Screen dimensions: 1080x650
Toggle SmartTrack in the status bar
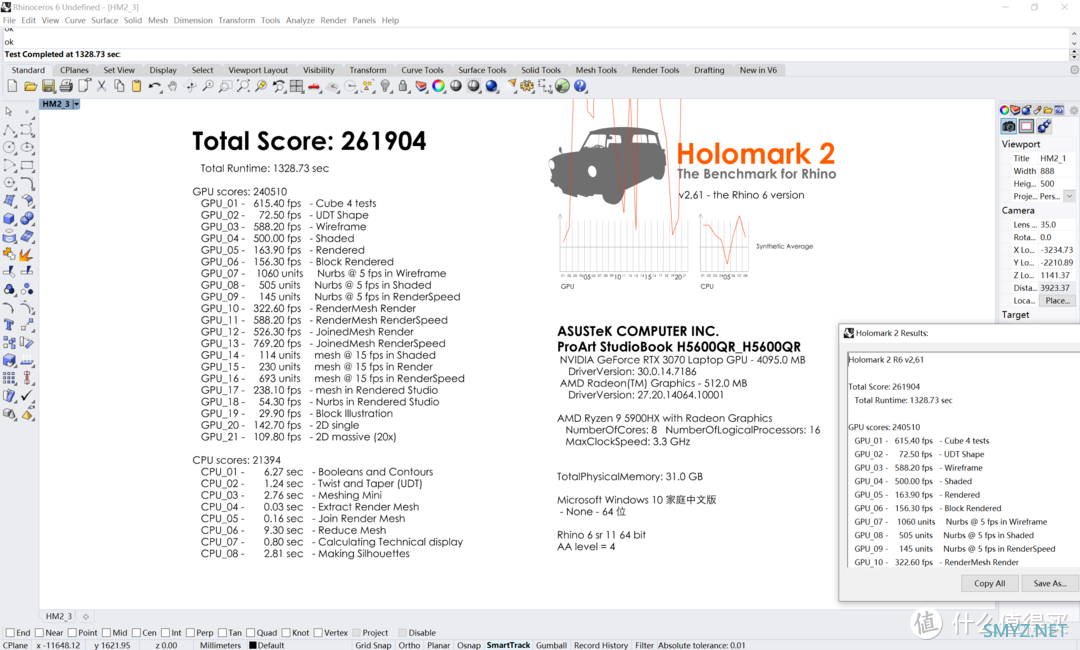(x=508, y=645)
